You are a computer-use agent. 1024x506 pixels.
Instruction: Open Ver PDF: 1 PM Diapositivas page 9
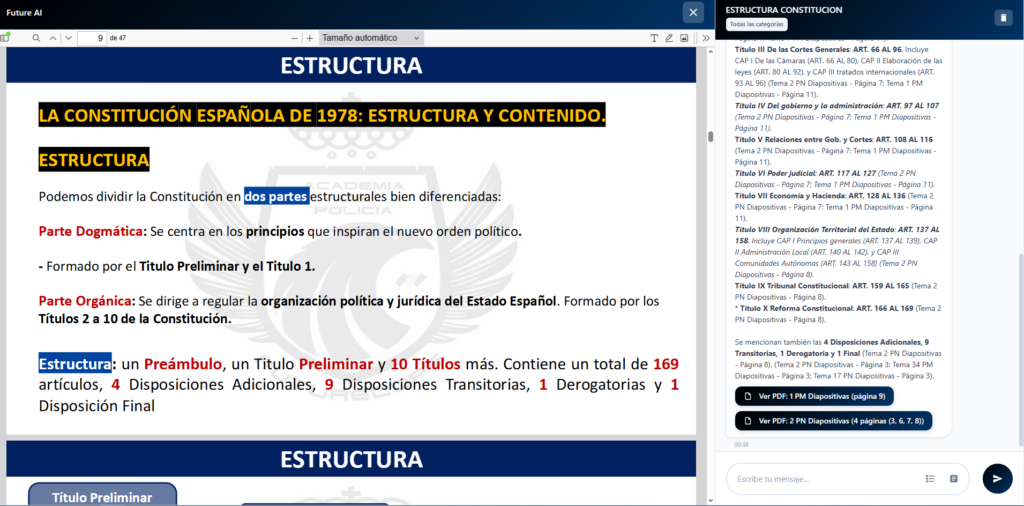click(814, 396)
